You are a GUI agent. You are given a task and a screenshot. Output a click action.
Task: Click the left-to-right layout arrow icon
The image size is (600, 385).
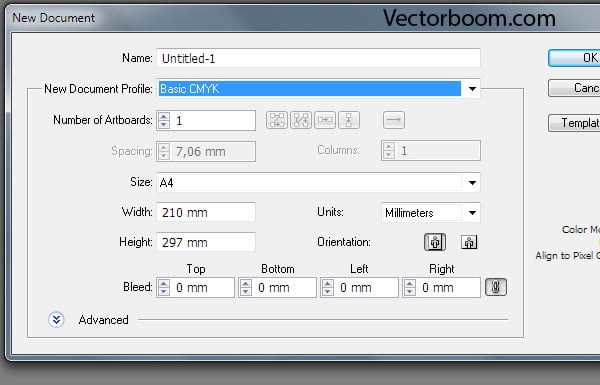pyautogui.click(x=394, y=120)
